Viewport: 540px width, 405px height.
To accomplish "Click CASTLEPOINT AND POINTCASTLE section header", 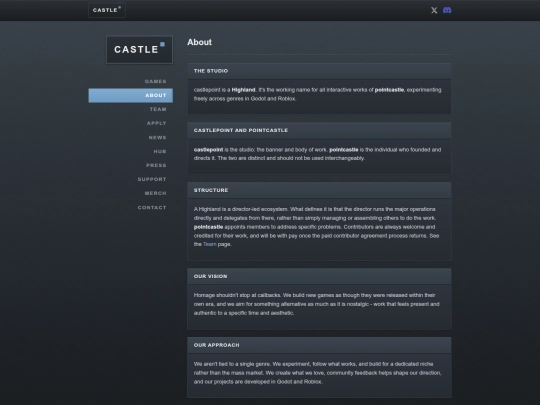I will coord(319,131).
